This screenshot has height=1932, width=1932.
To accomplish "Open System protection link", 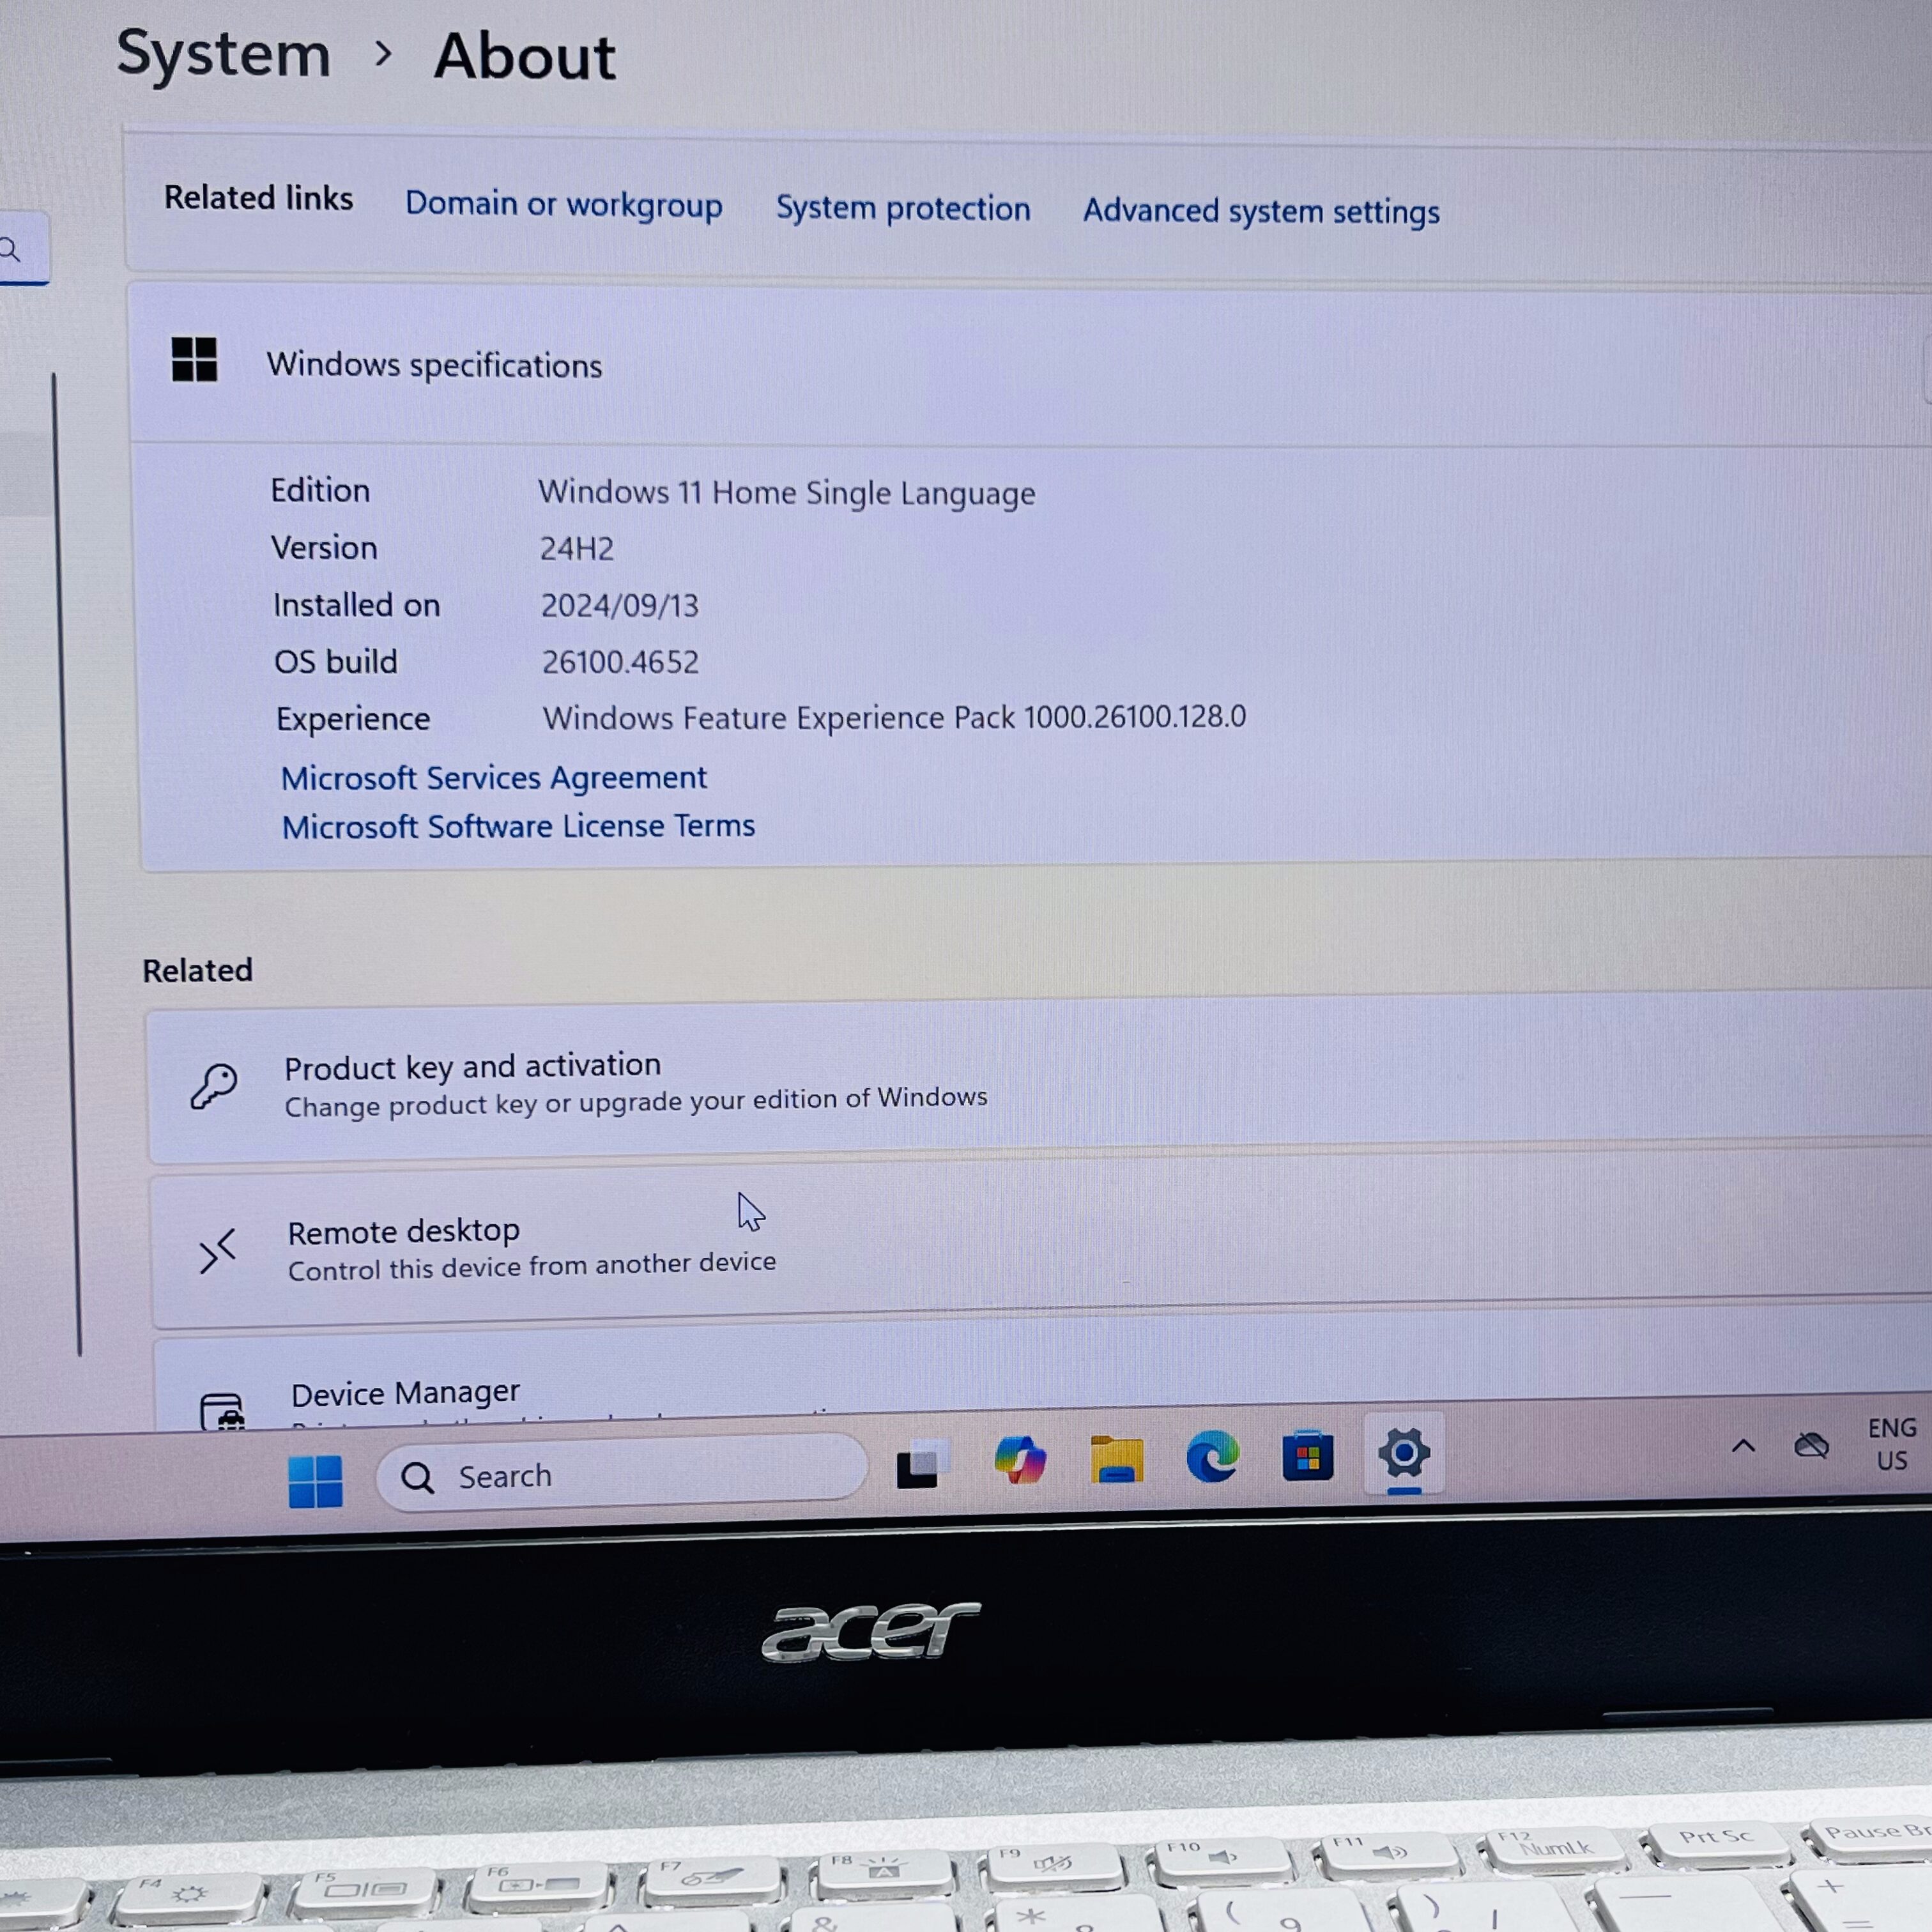I will 903,208.
